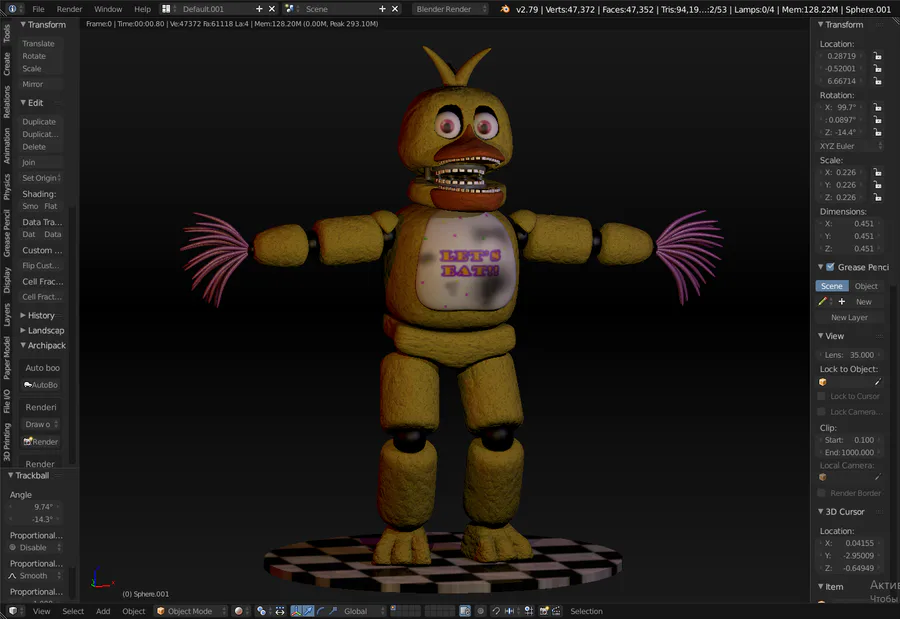Toggle lock on Rotation Z -14.4°
Image resolution: width=900 pixels, height=619 pixels.
tap(877, 132)
